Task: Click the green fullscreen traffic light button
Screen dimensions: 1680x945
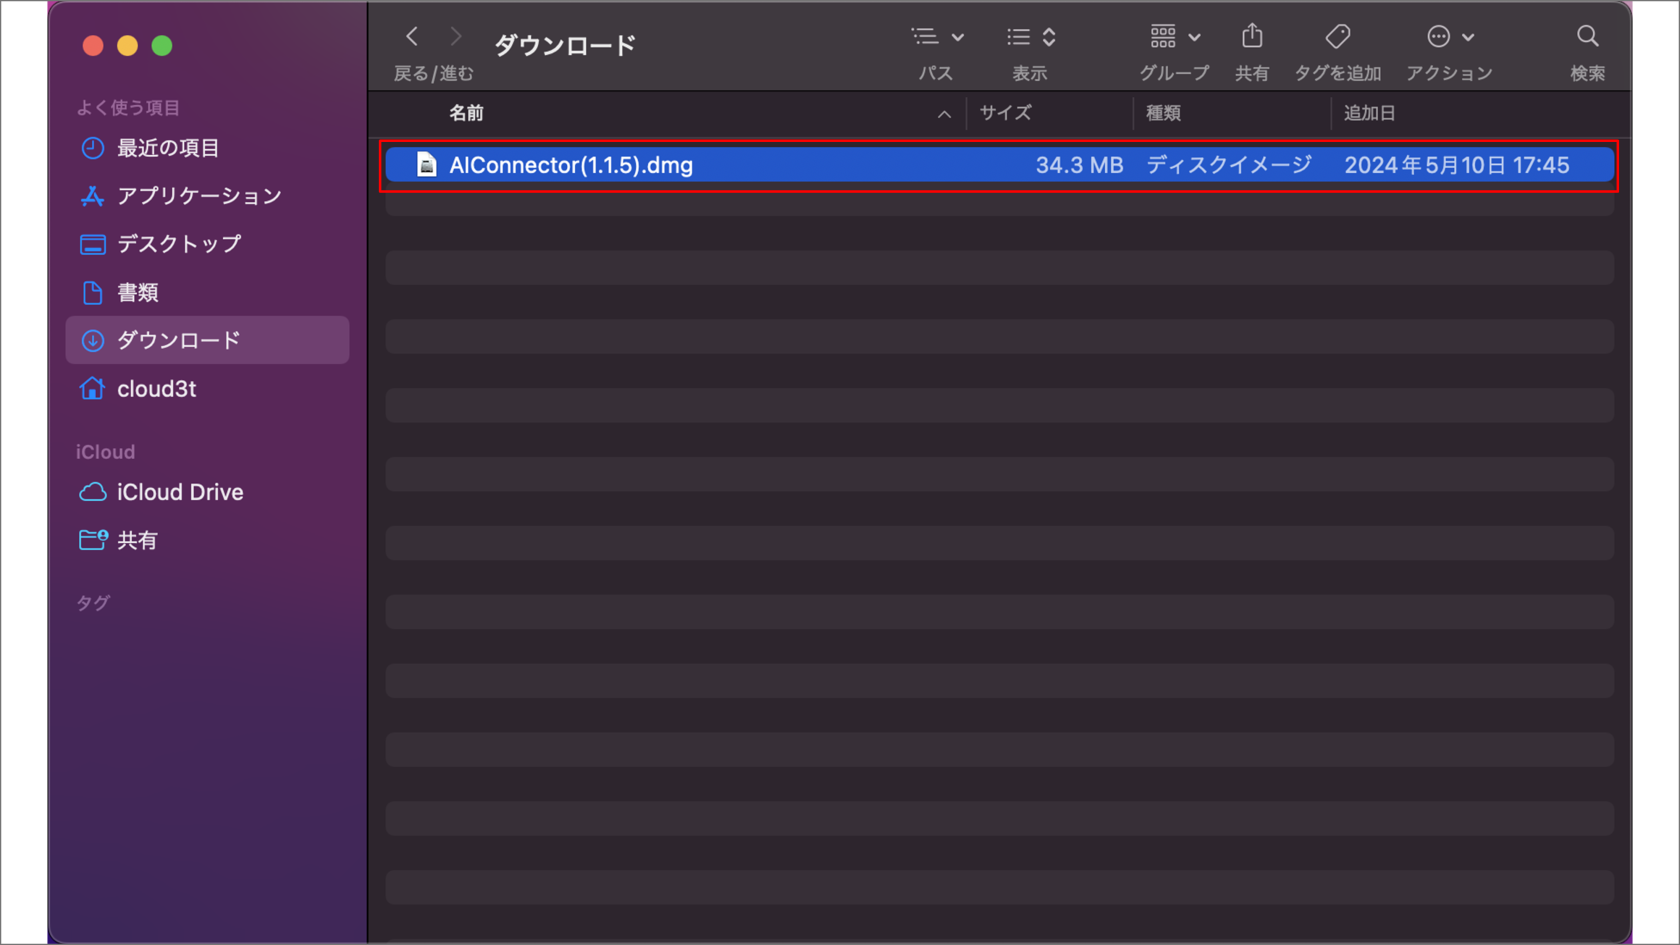Action: click(162, 45)
